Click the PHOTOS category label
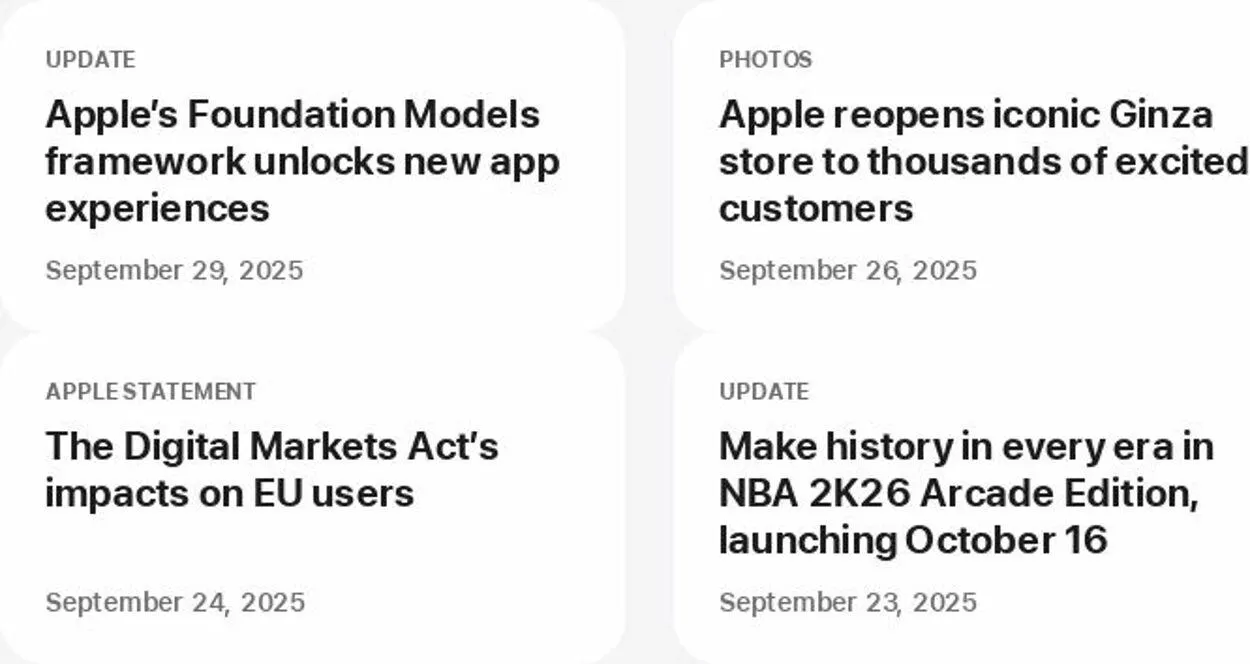Screen dimensions: 1250x664 click(765, 60)
